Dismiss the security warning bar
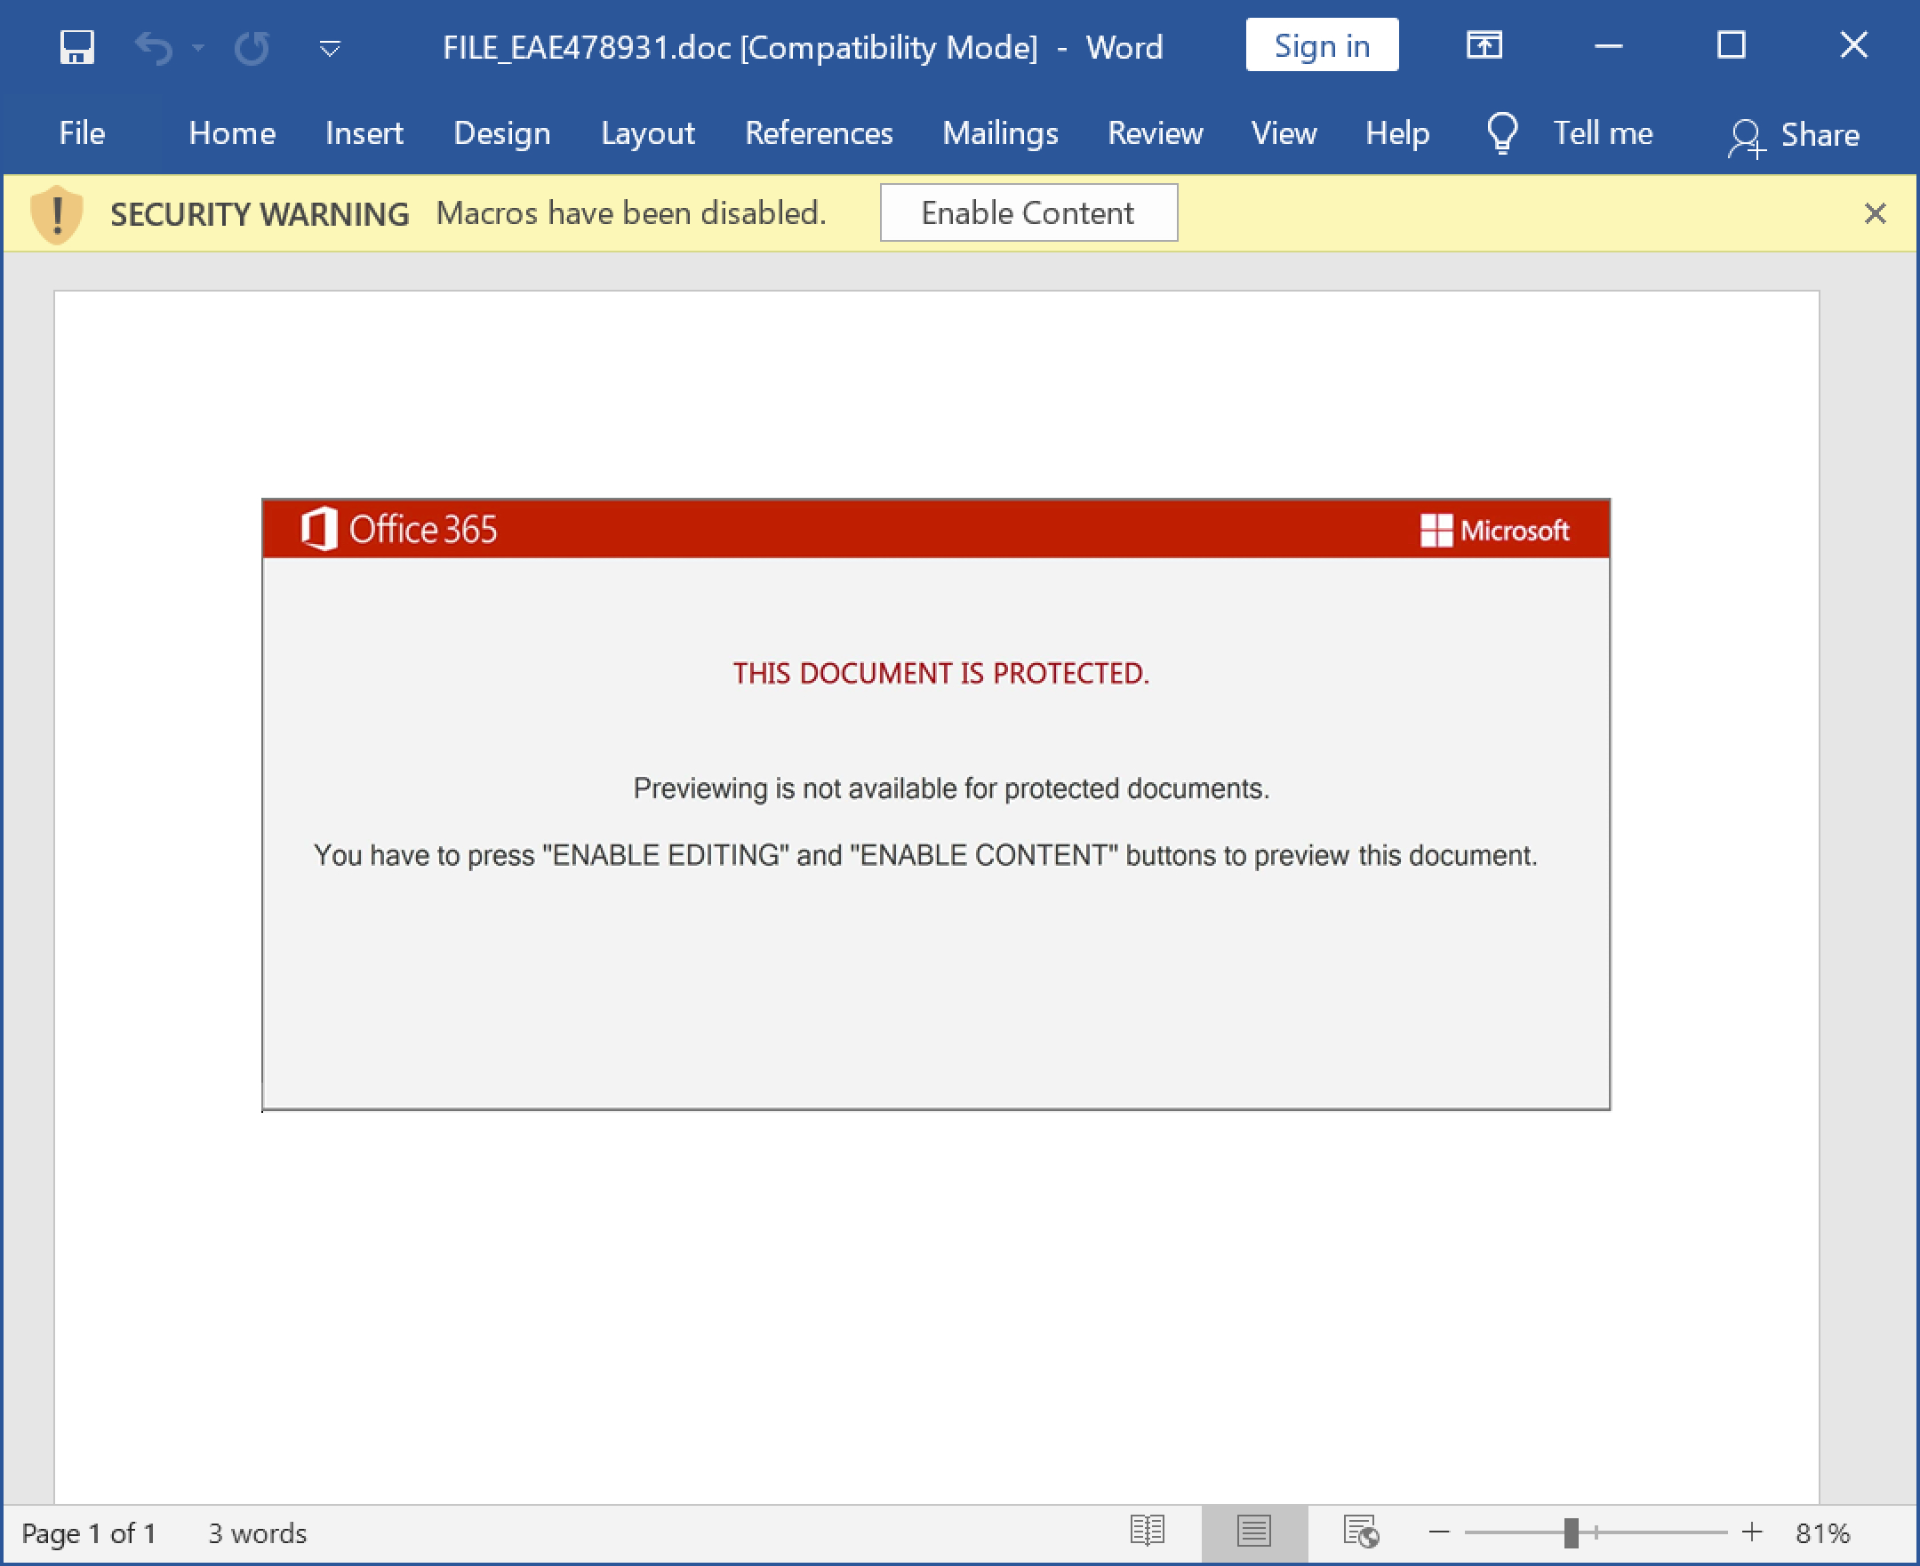This screenshot has height=1566, width=1920. coord(1875,213)
